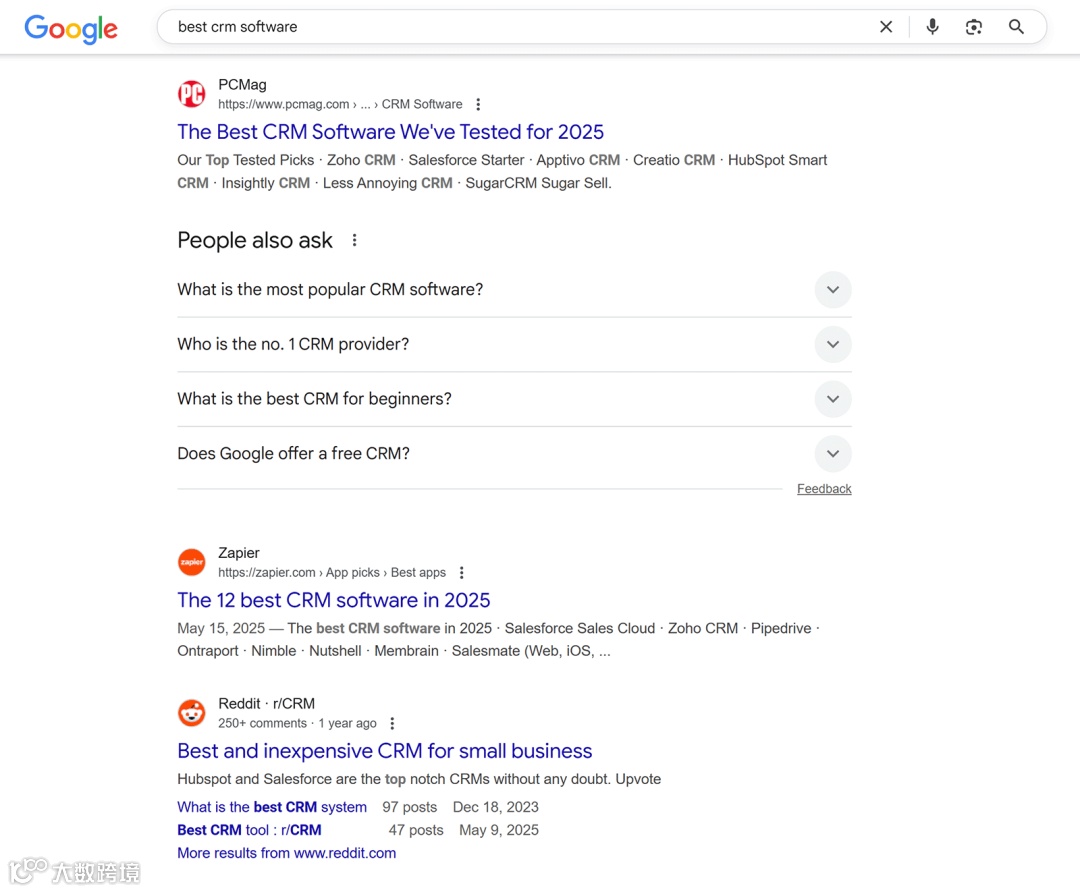Expand 'What is the most popular CRM software?'
Viewport: 1080px width, 892px height.
click(x=514, y=289)
